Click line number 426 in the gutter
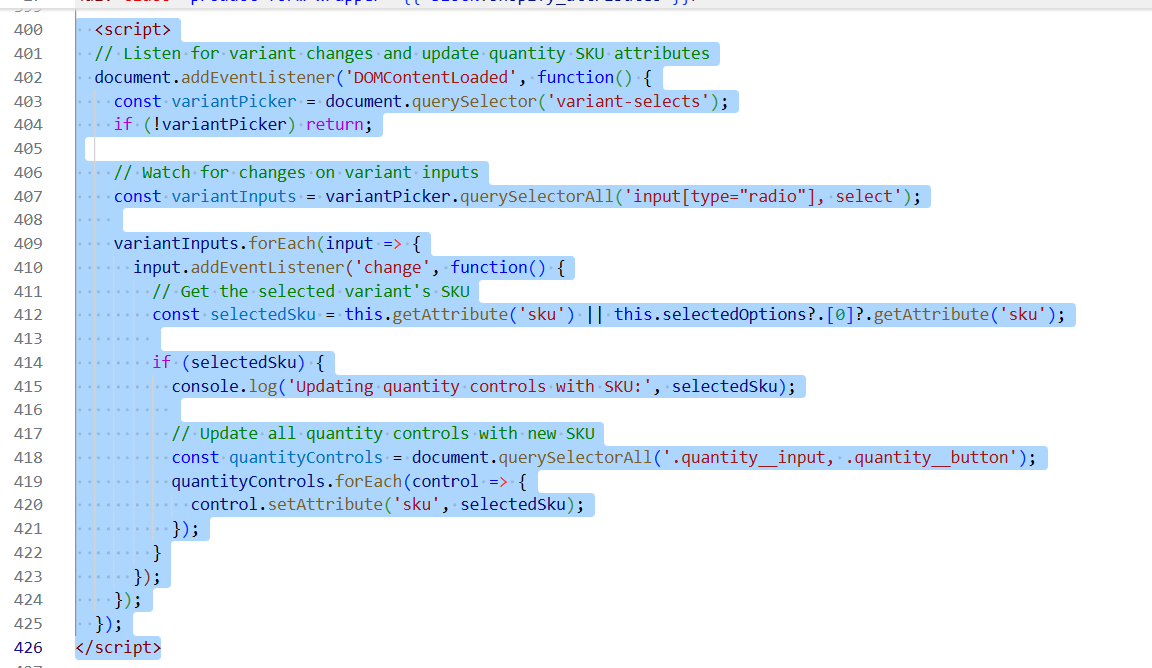Viewport: 1152px width, 668px height. coord(28,648)
